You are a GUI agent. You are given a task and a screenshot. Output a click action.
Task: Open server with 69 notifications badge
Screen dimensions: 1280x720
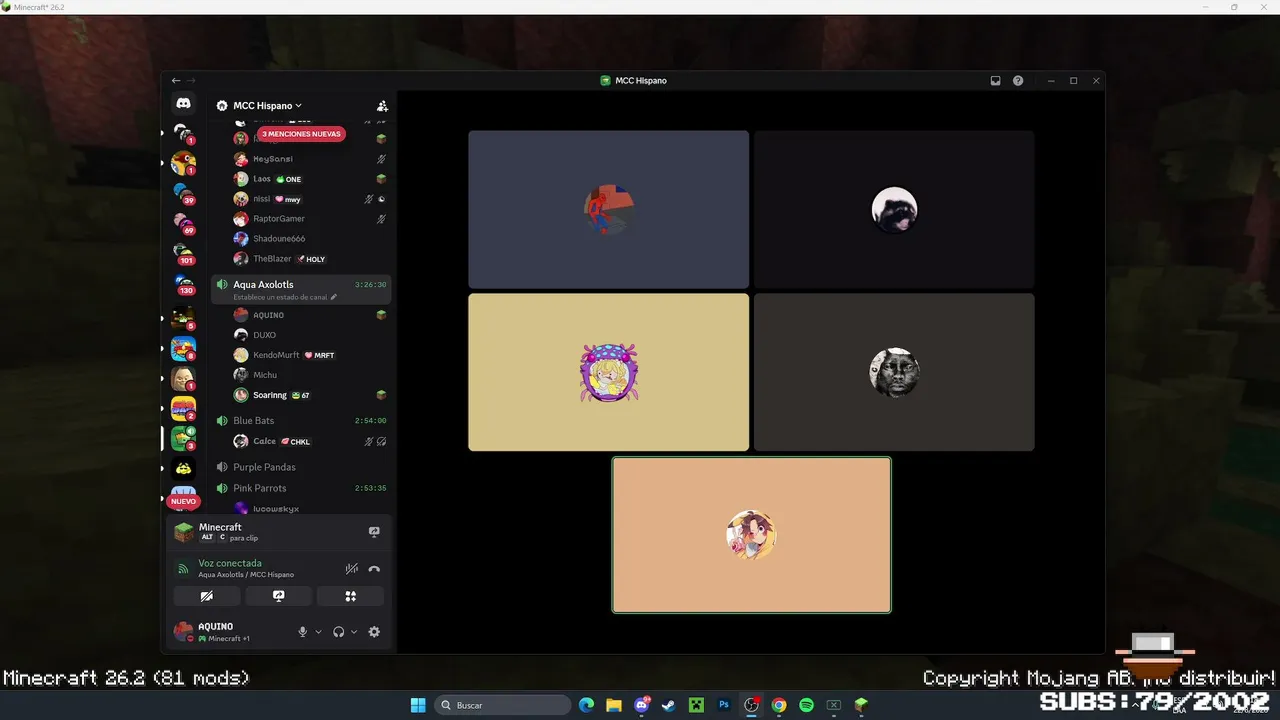click(x=183, y=224)
